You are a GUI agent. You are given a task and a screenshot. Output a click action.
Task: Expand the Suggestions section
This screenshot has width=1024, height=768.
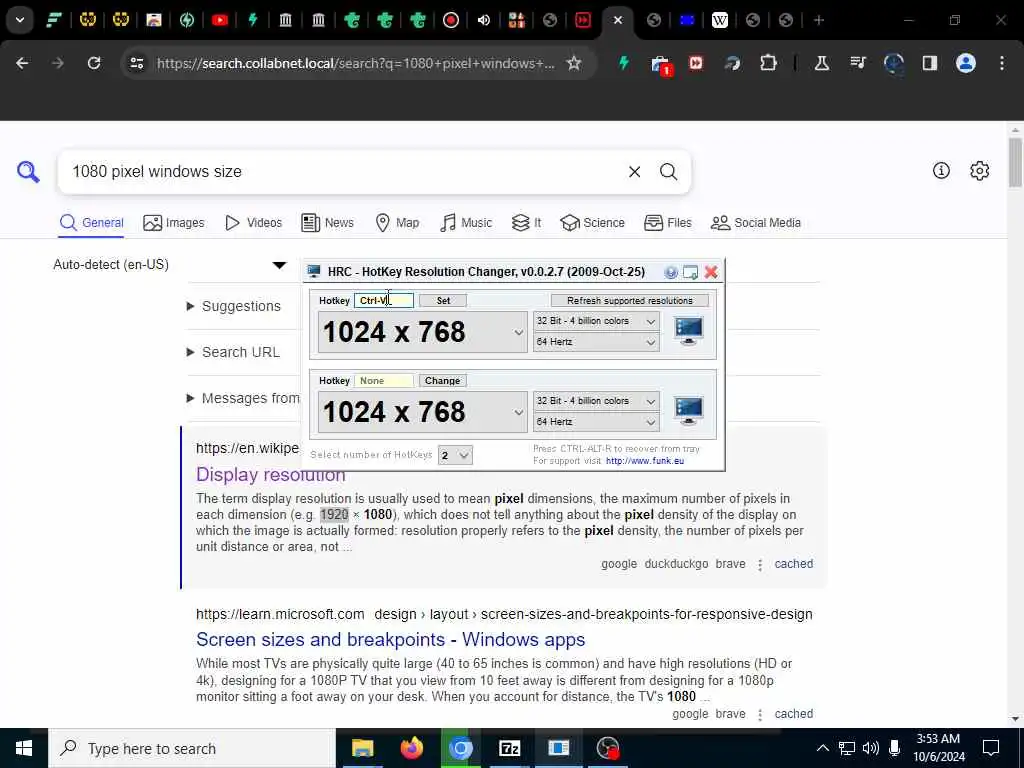pyautogui.click(x=235, y=306)
